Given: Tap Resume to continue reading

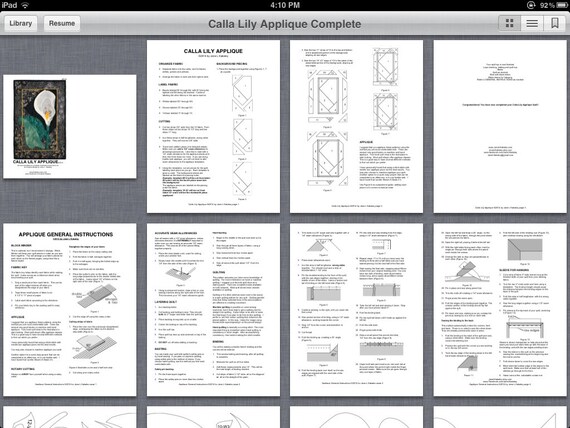Looking at the screenshot, I should pyautogui.click(x=62, y=23).
